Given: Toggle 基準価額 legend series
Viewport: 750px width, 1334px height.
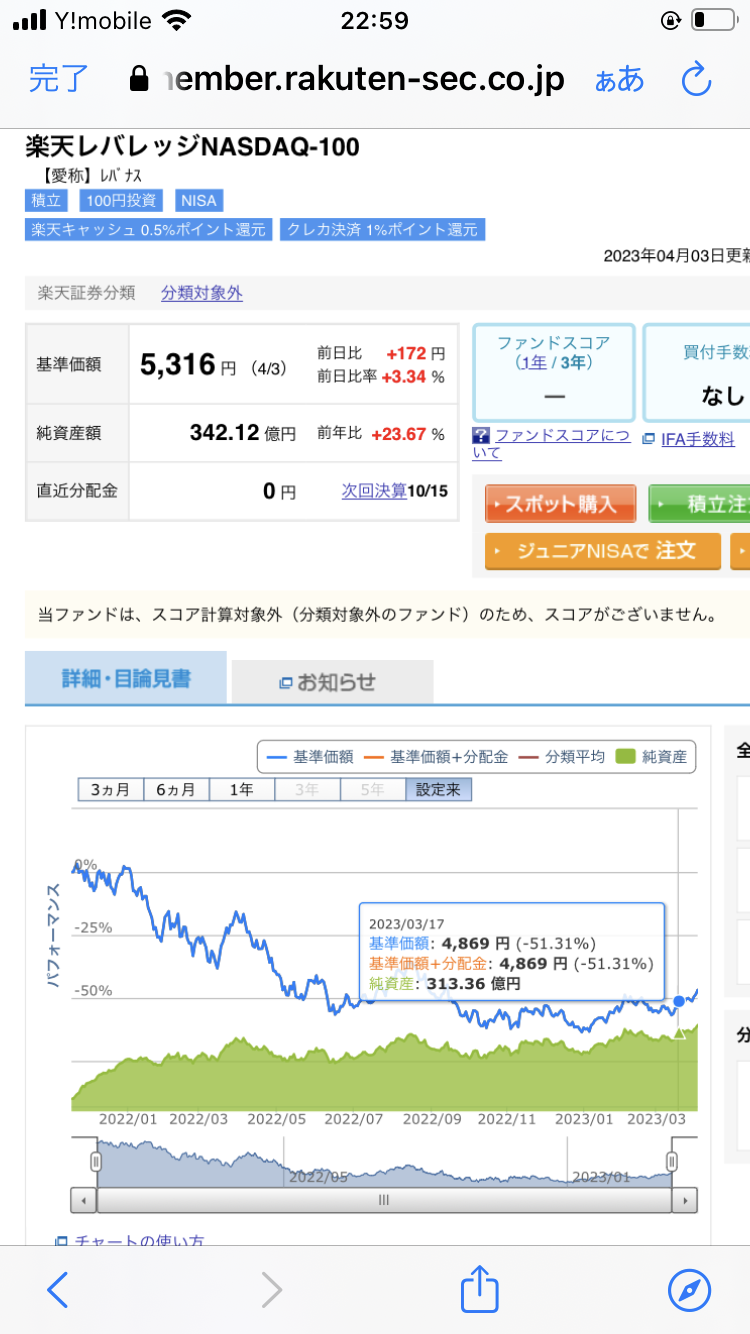Looking at the screenshot, I should click(309, 757).
